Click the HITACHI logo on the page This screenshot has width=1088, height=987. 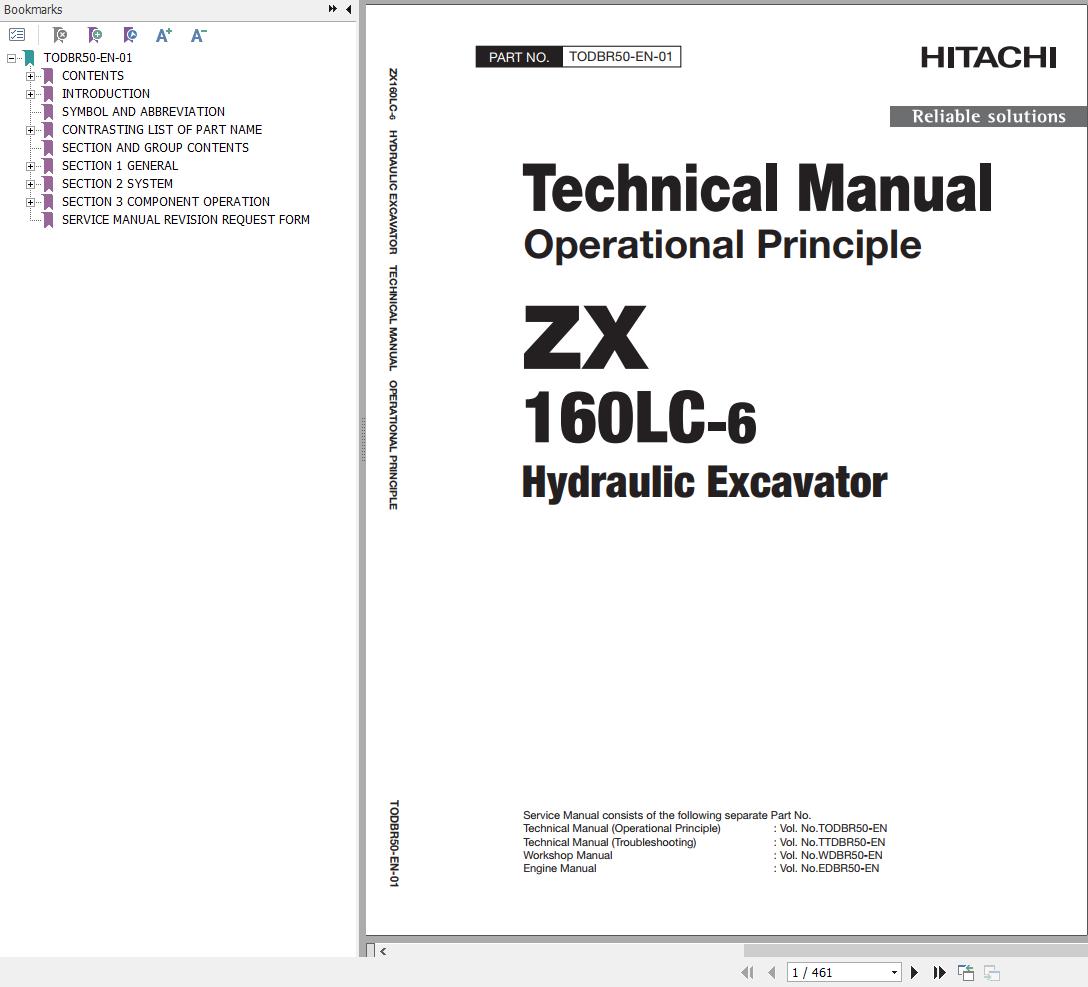[x=988, y=58]
